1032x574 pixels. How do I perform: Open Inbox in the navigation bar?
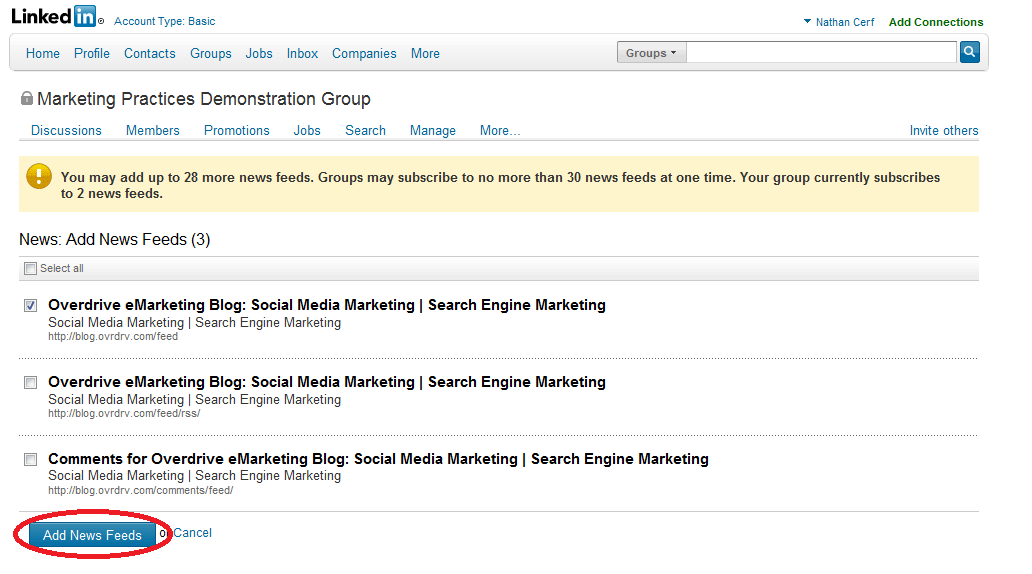(302, 53)
